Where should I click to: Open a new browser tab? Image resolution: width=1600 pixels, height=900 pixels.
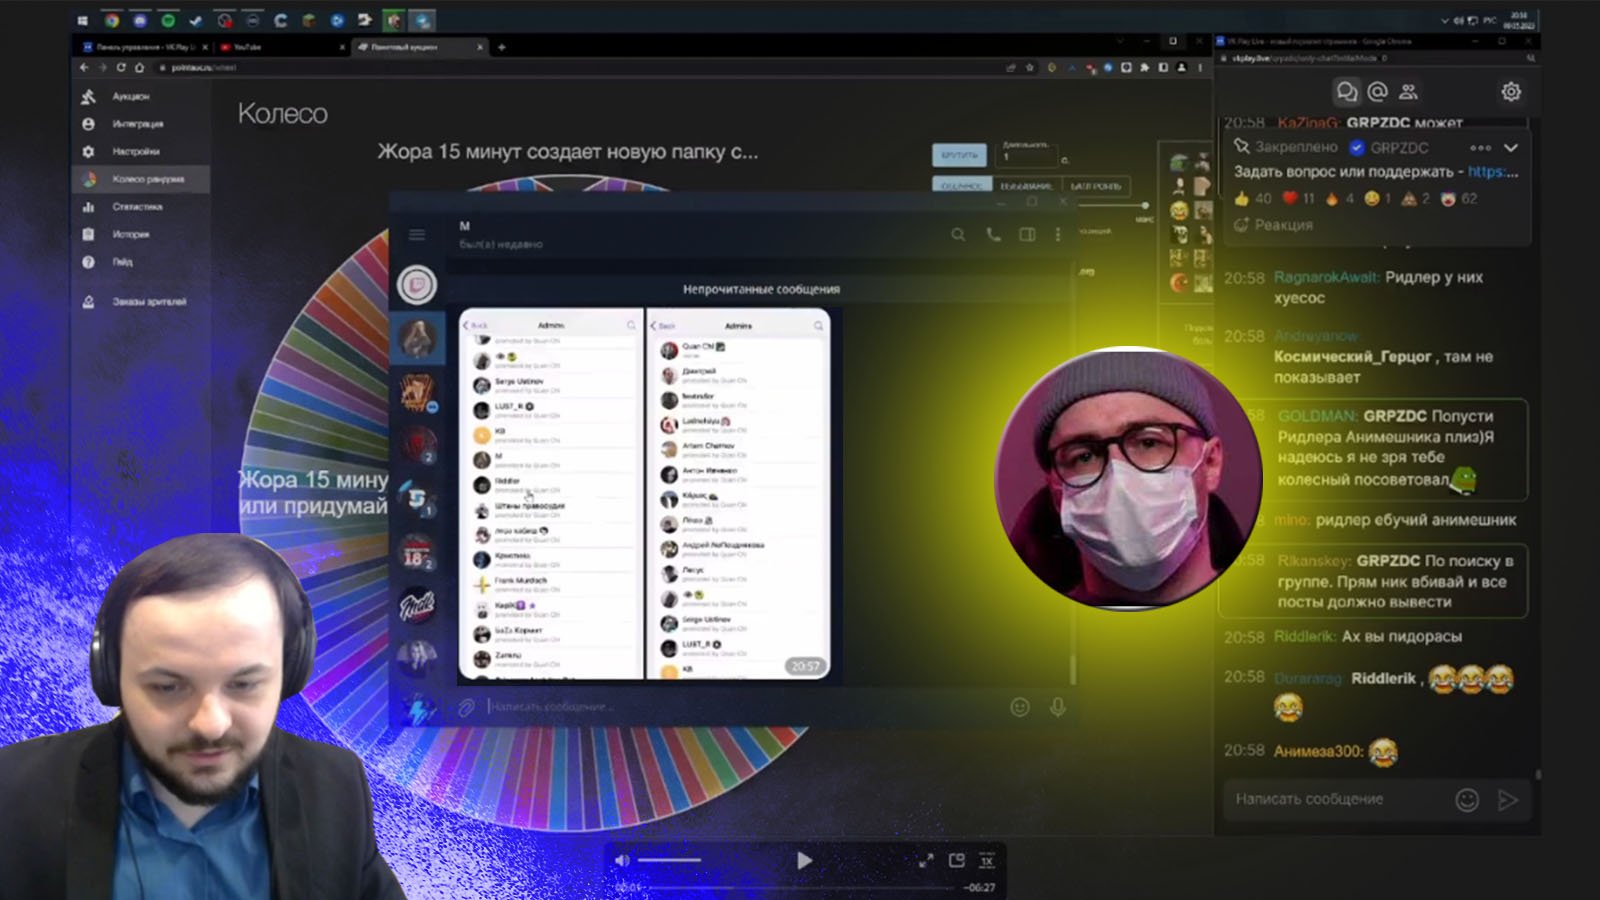pos(502,47)
